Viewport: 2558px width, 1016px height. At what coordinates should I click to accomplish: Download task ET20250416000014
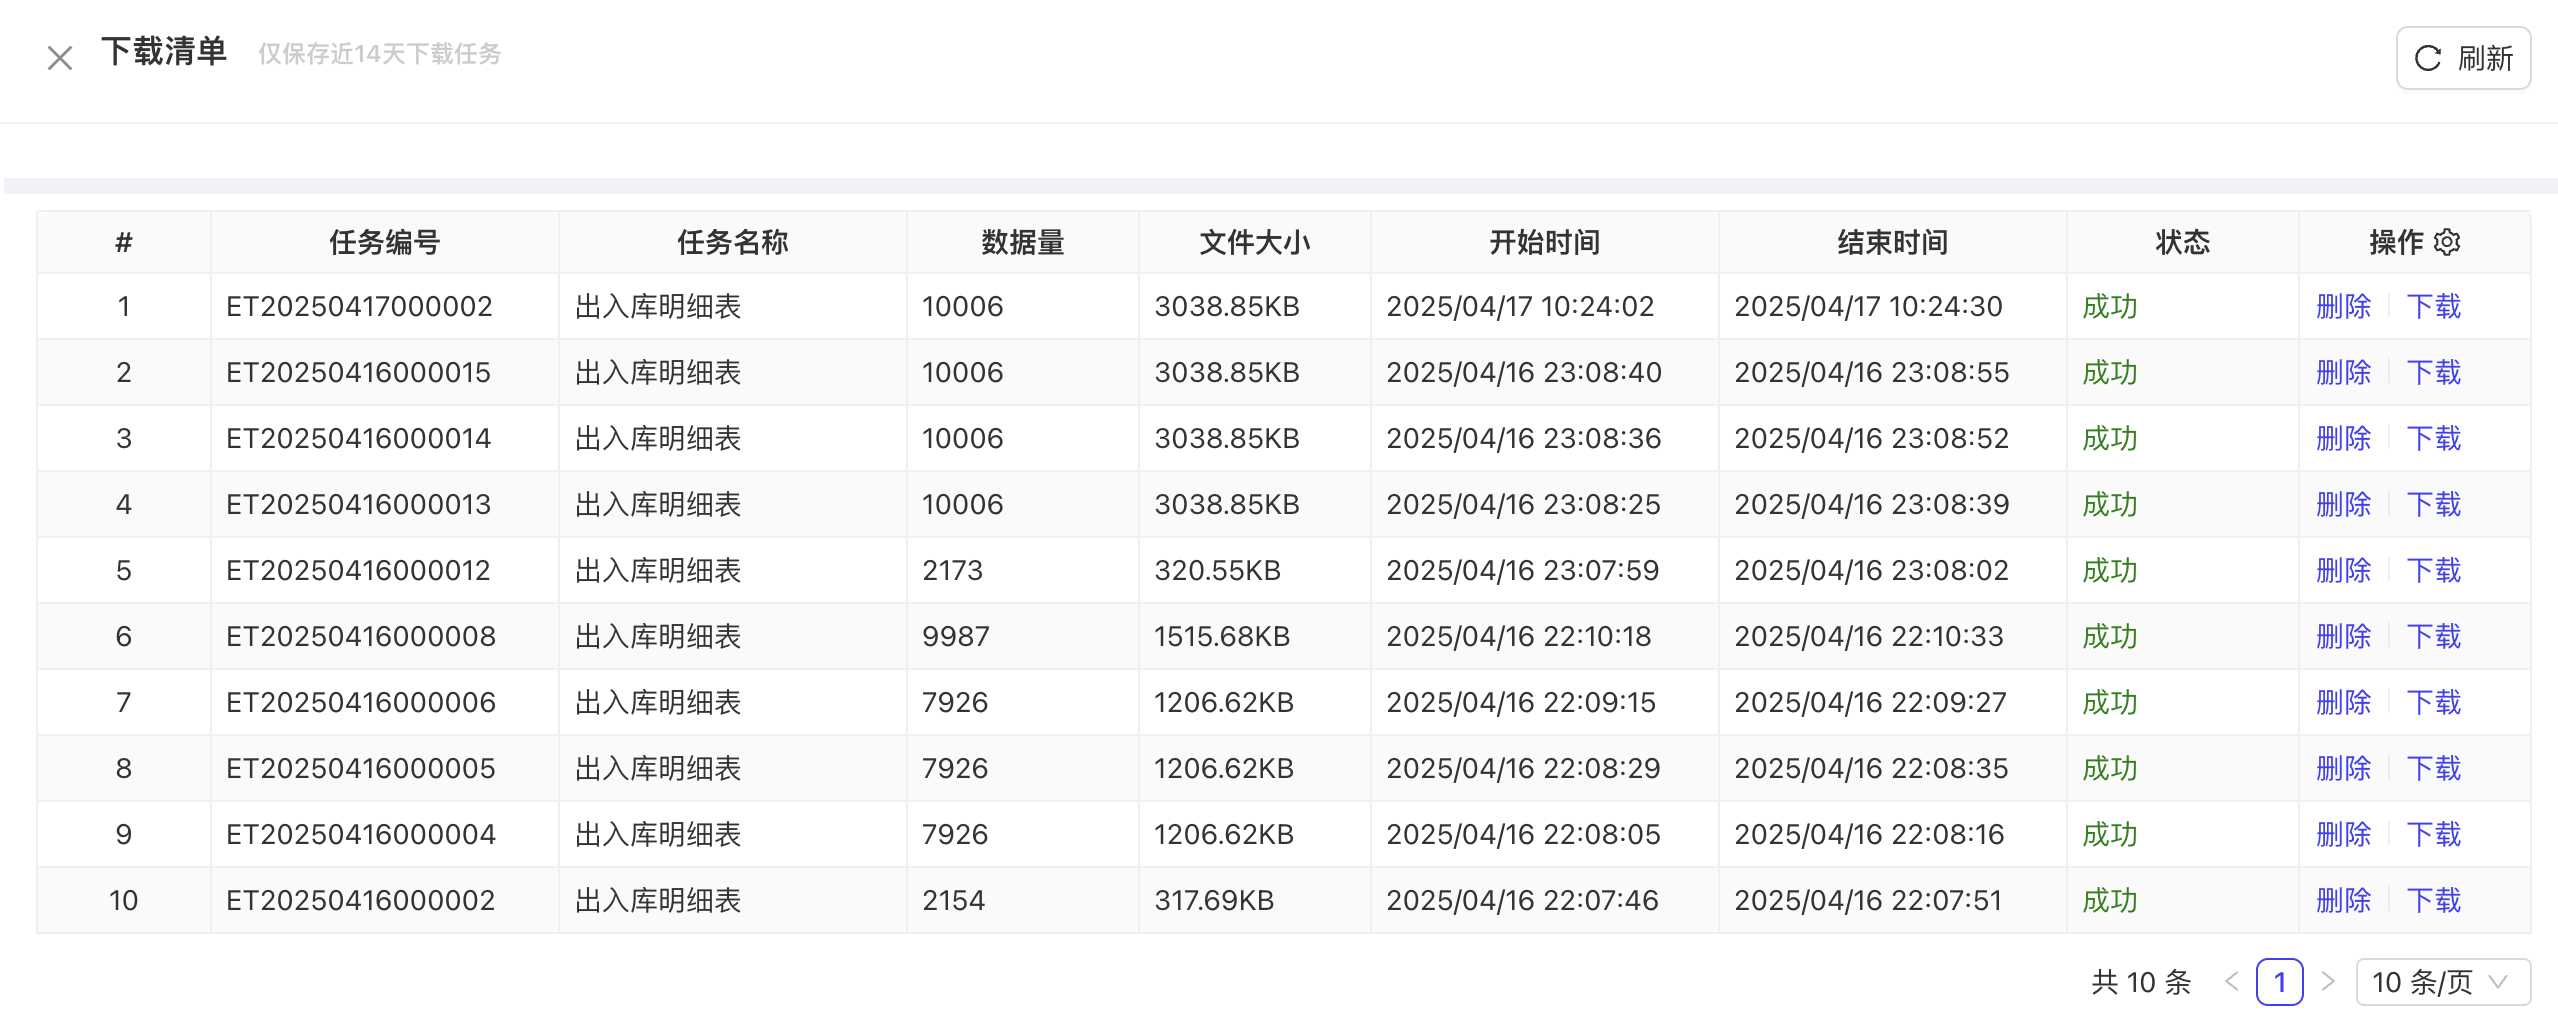coord(2433,438)
